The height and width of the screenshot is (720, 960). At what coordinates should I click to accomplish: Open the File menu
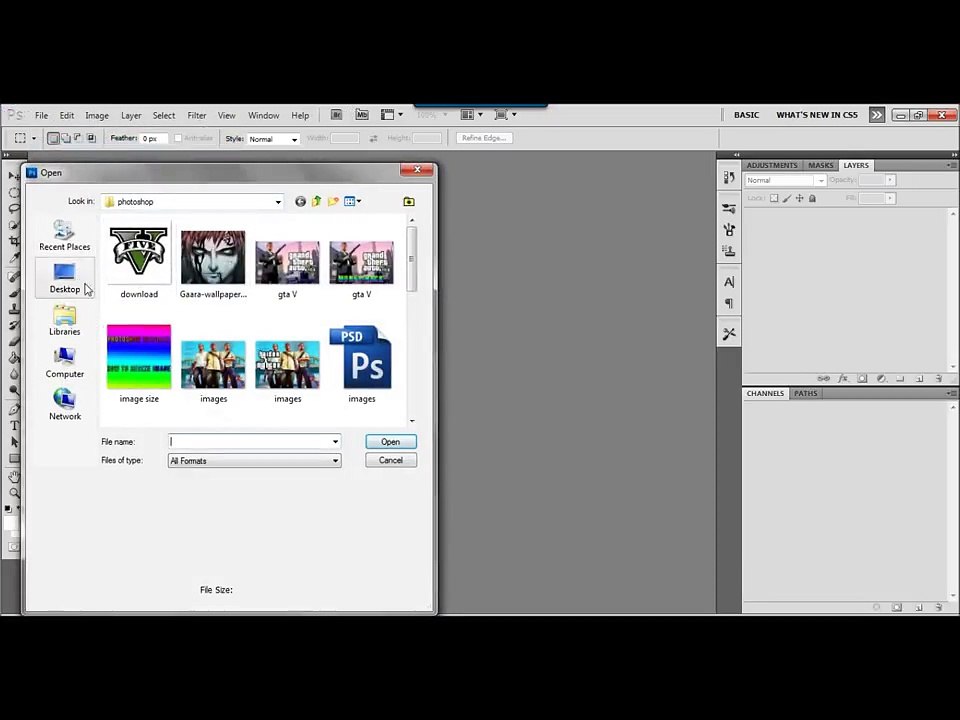click(x=42, y=115)
